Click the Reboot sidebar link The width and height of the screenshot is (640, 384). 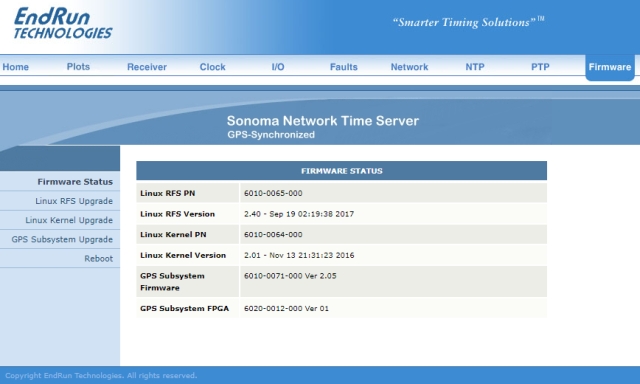pos(98,259)
